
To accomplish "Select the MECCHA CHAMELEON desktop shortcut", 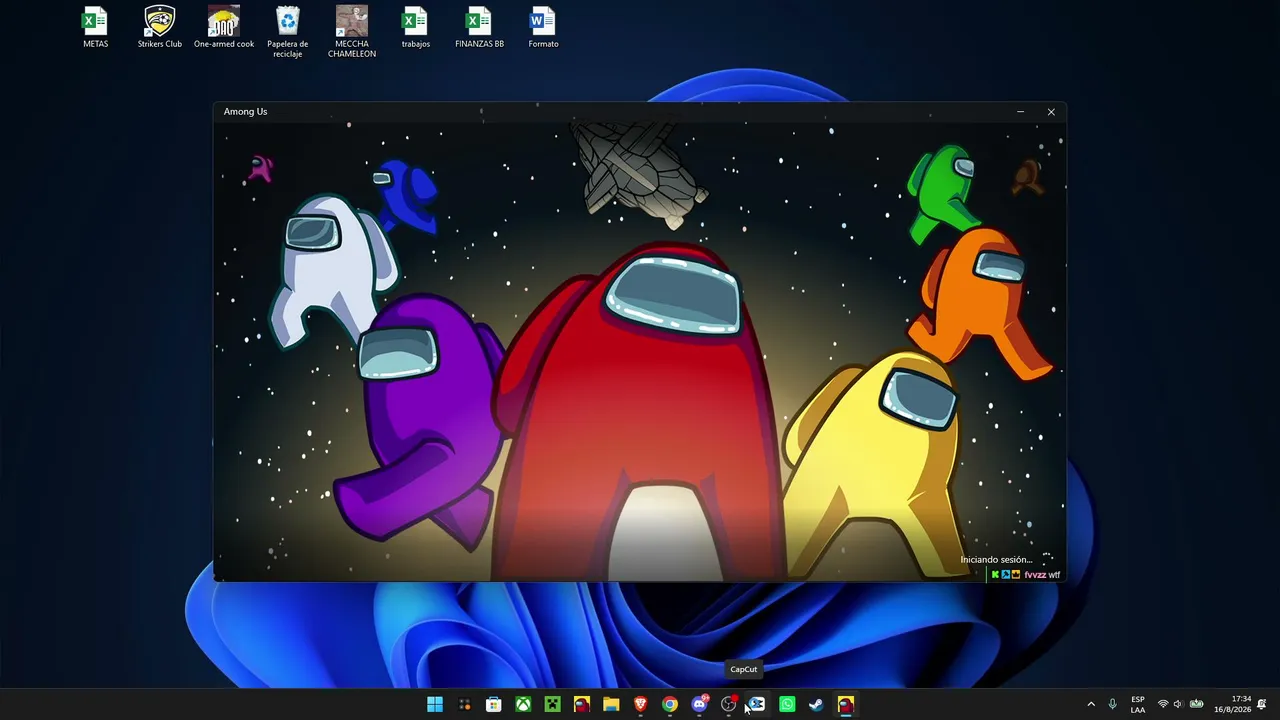I will click(352, 32).
